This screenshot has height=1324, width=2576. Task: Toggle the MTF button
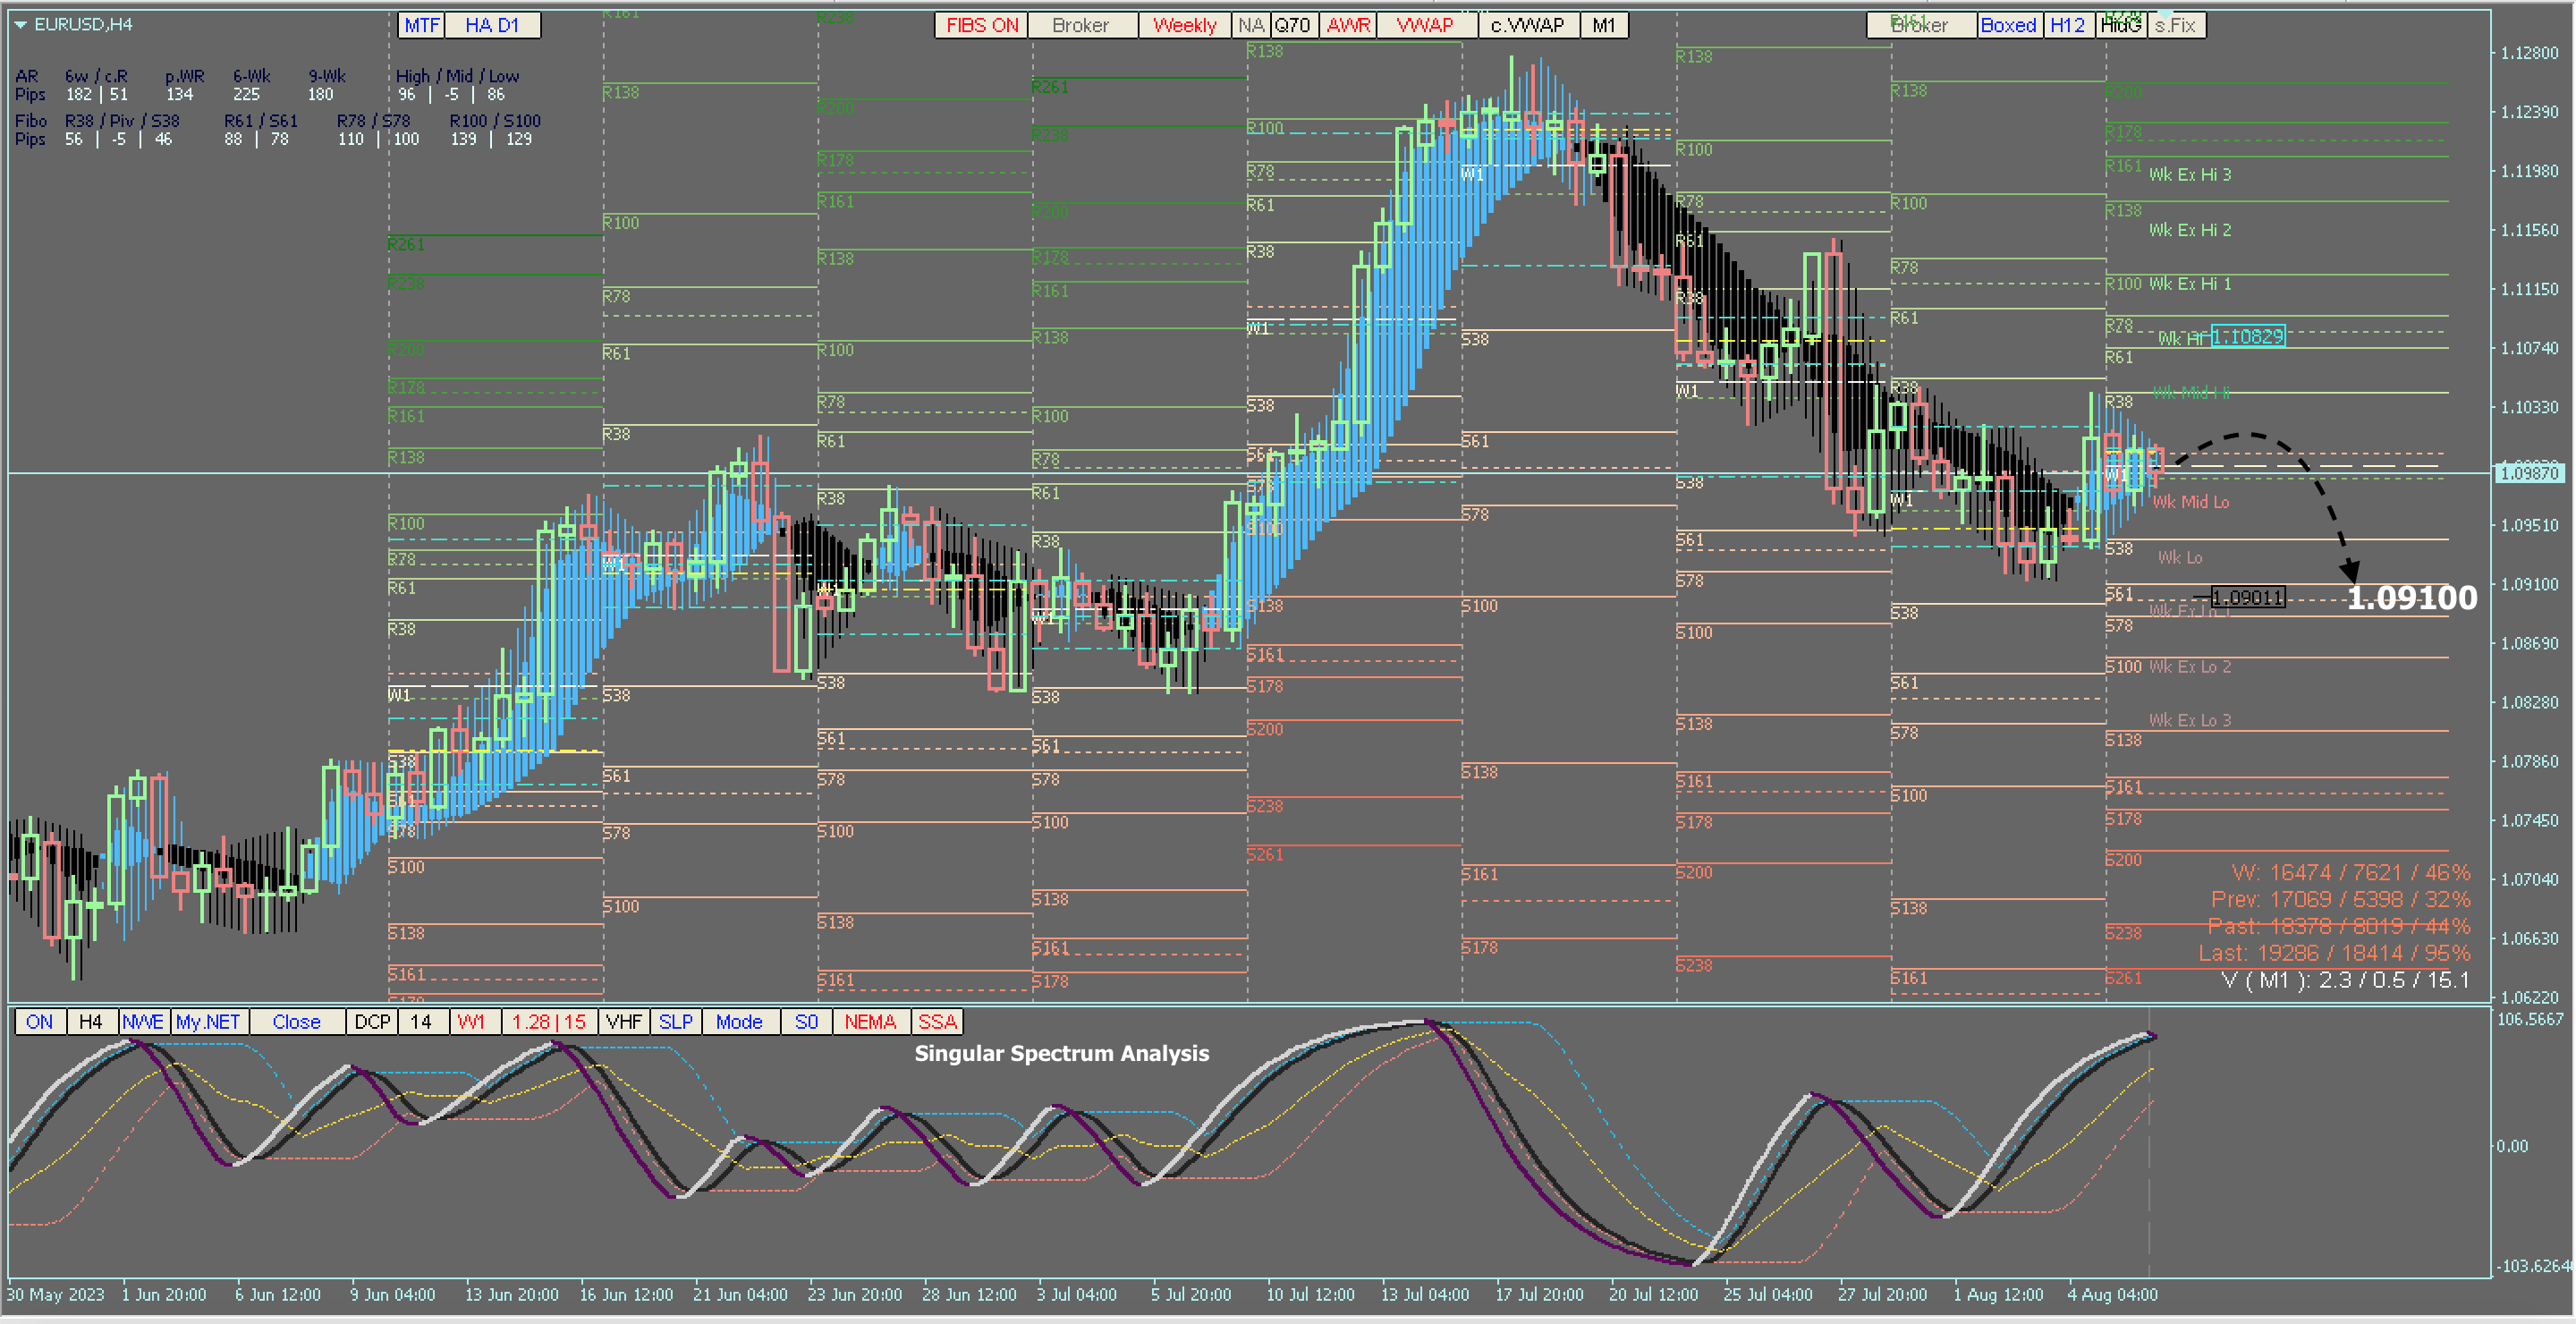tap(421, 25)
